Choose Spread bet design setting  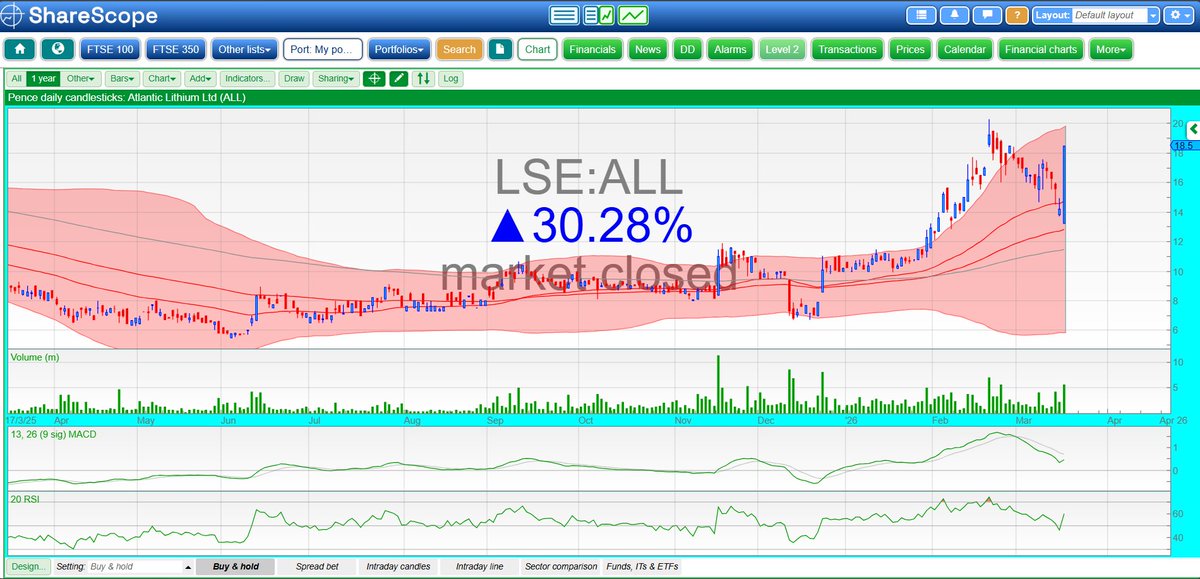click(x=318, y=566)
